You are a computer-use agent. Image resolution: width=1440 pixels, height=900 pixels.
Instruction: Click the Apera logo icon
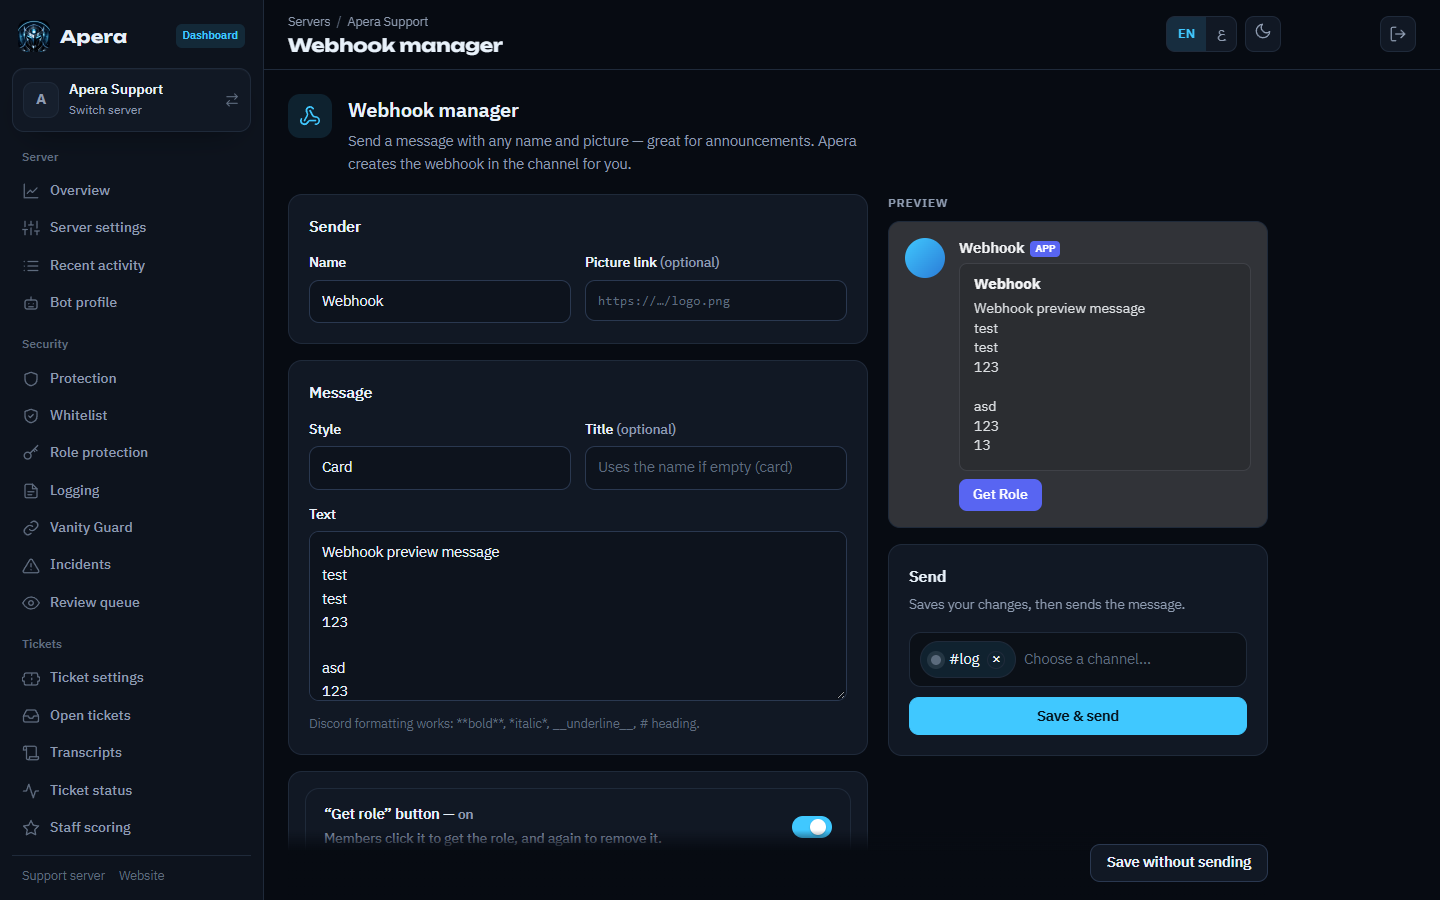(x=34, y=37)
